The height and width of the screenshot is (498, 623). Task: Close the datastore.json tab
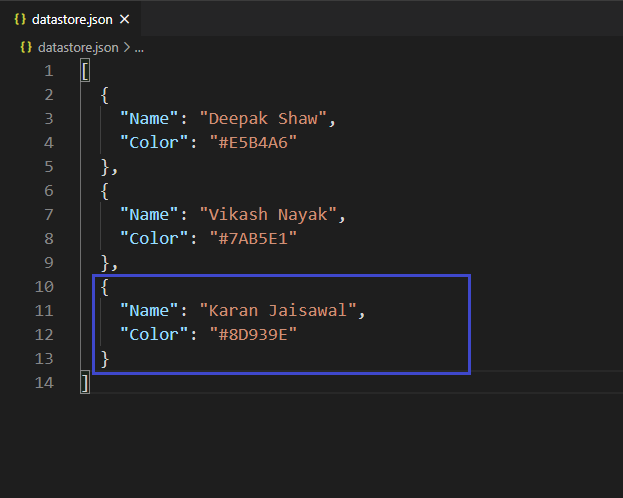[125, 19]
